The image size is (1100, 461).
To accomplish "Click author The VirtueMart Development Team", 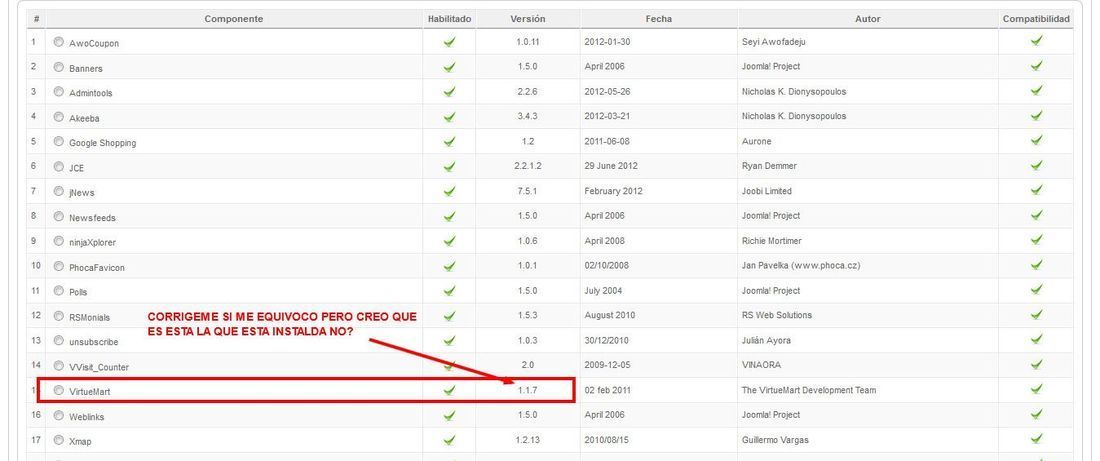I will point(809,390).
